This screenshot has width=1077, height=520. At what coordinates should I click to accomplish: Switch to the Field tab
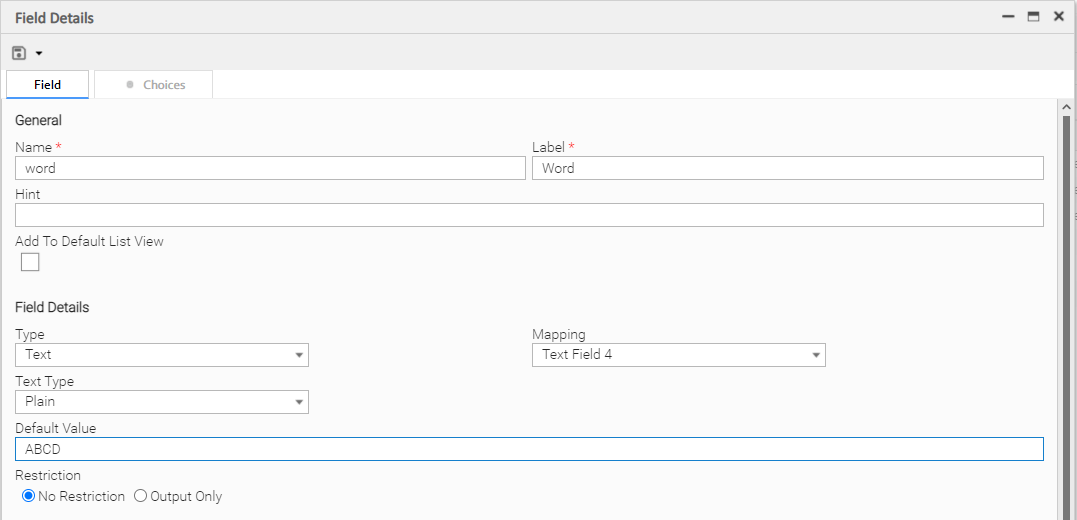click(x=48, y=85)
